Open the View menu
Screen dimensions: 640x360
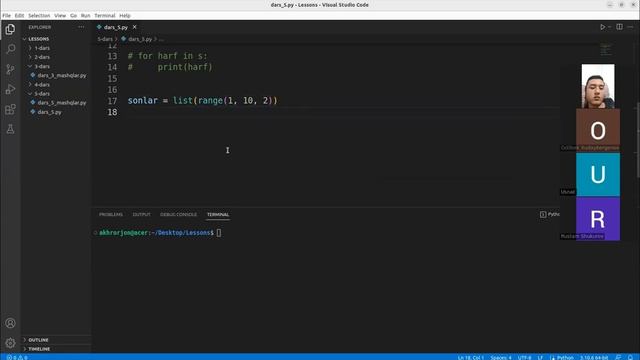click(x=60, y=16)
